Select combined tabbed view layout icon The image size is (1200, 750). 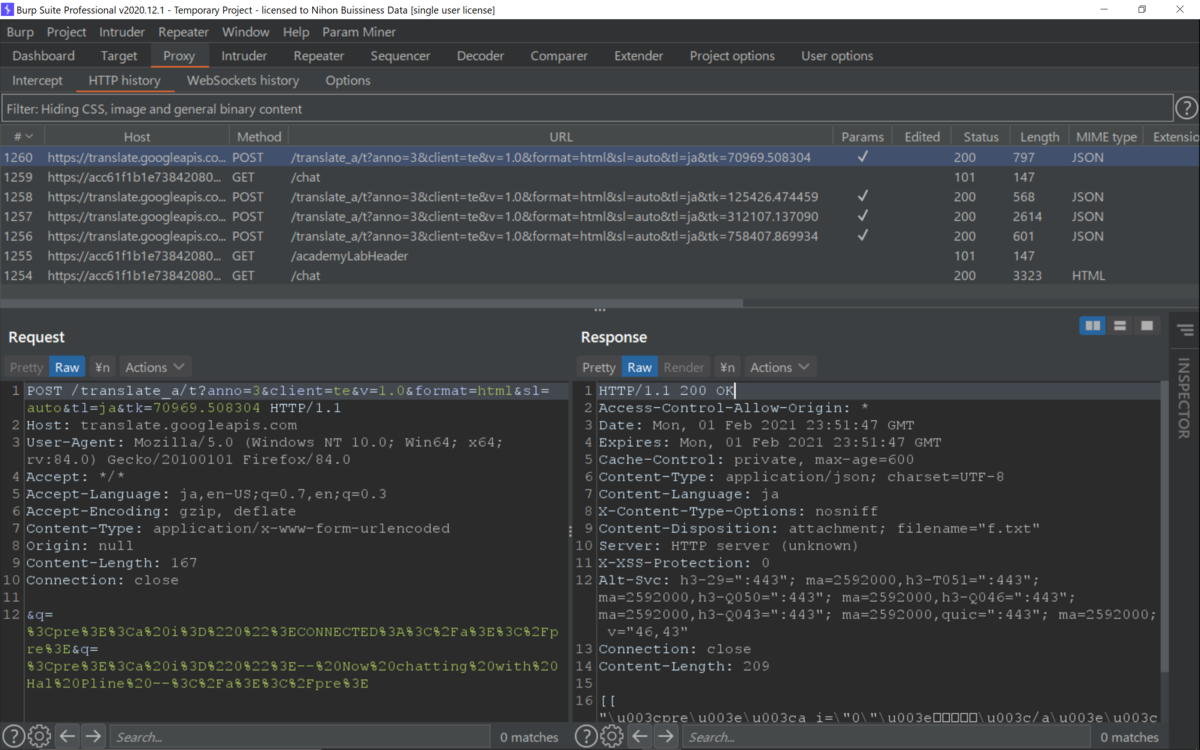1147,326
